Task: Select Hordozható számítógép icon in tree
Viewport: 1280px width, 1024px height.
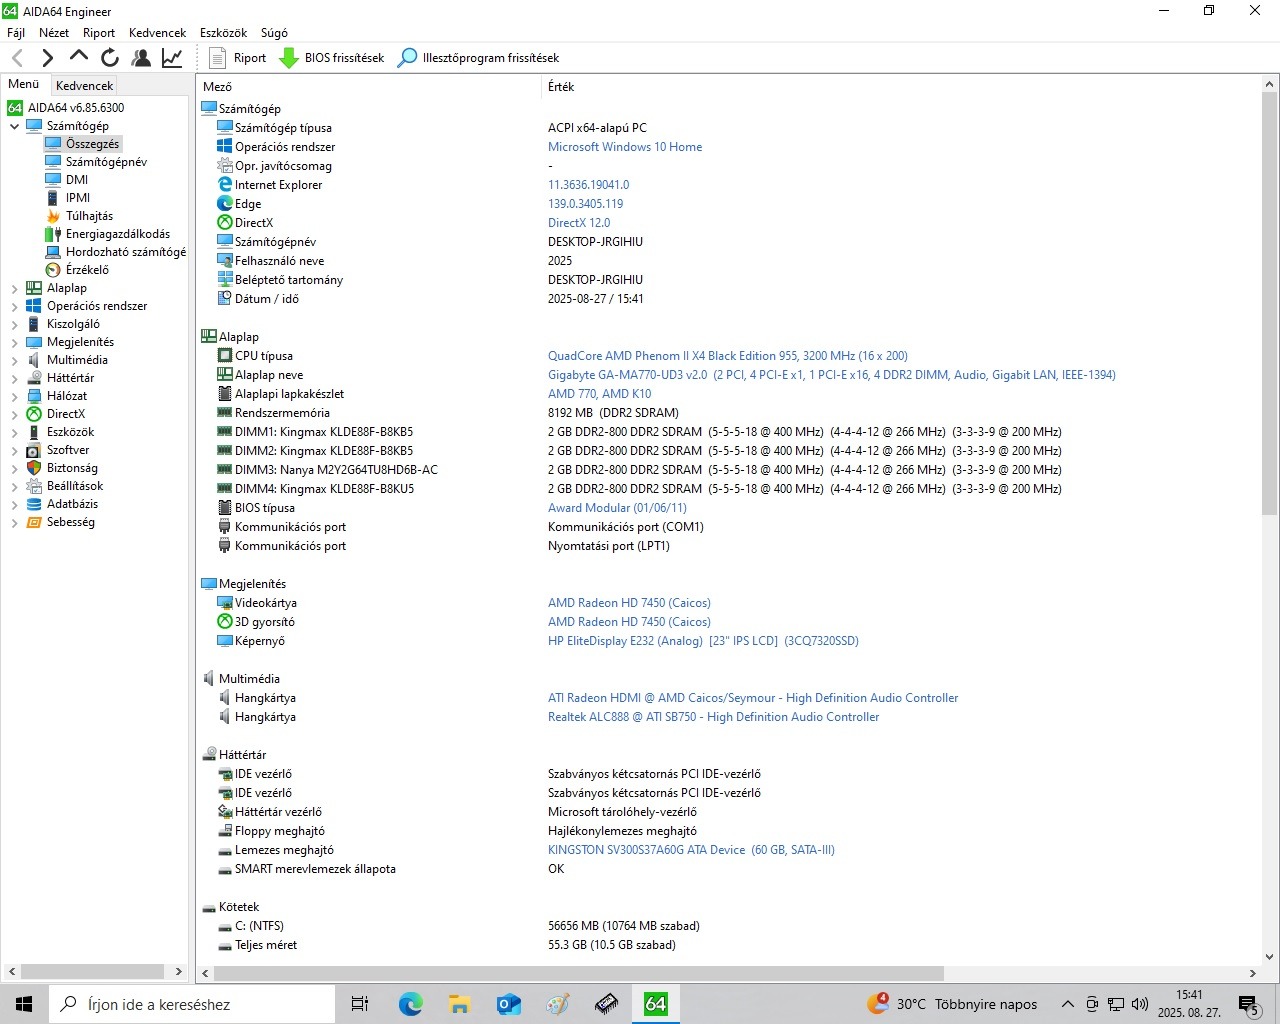Action: 53,252
